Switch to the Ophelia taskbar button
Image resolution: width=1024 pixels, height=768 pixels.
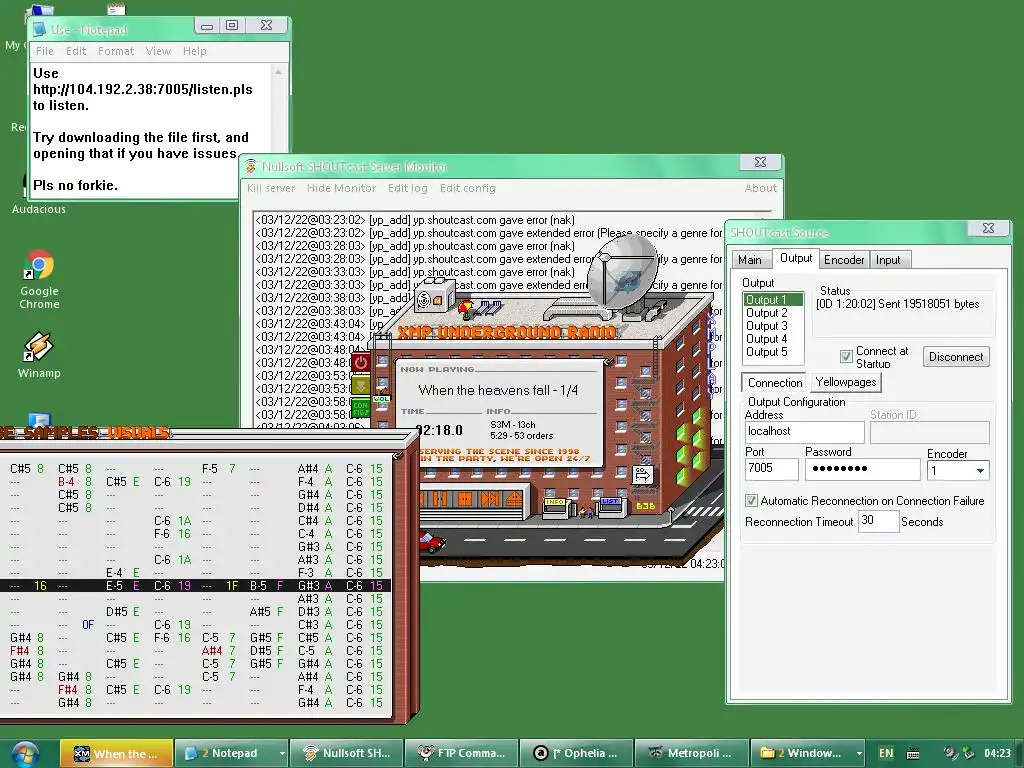pos(576,753)
